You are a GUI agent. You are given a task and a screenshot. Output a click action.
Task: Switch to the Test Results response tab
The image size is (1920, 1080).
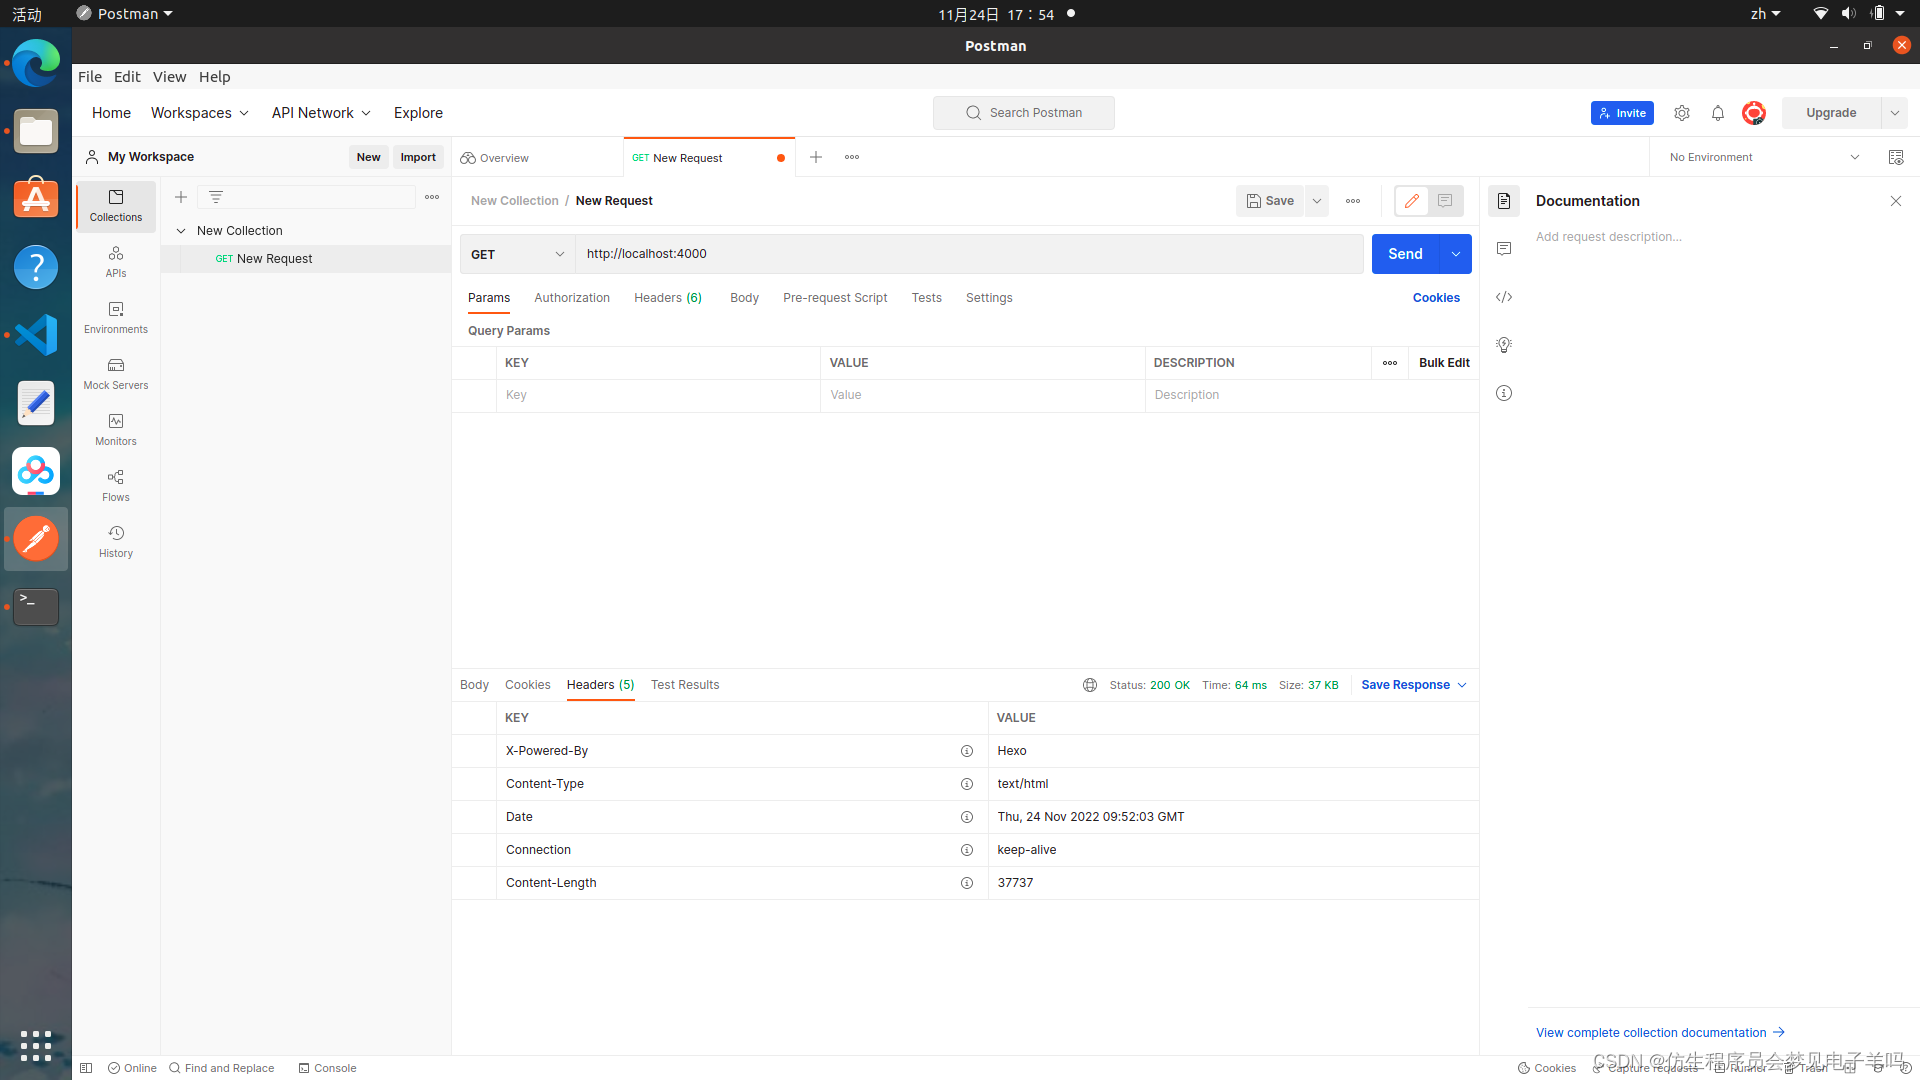pyautogui.click(x=684, y=684)
